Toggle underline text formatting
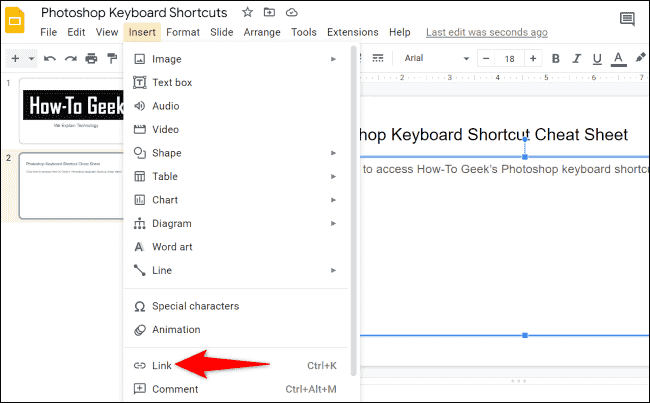Viewport: 650px width, 403px height. click(596, 58)
